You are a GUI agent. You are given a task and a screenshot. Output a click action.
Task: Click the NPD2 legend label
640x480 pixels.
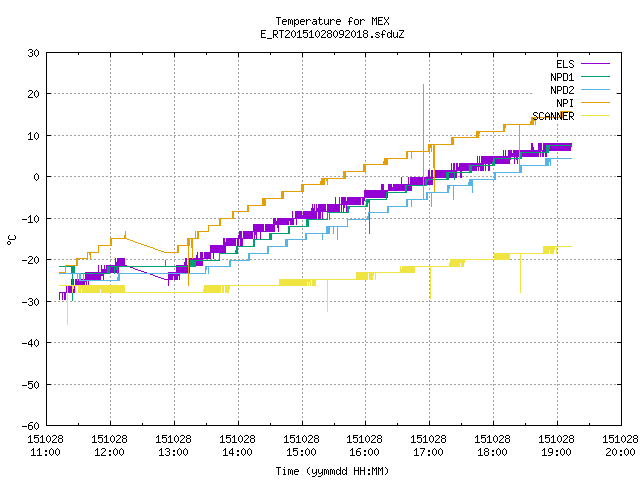(562, 90)
